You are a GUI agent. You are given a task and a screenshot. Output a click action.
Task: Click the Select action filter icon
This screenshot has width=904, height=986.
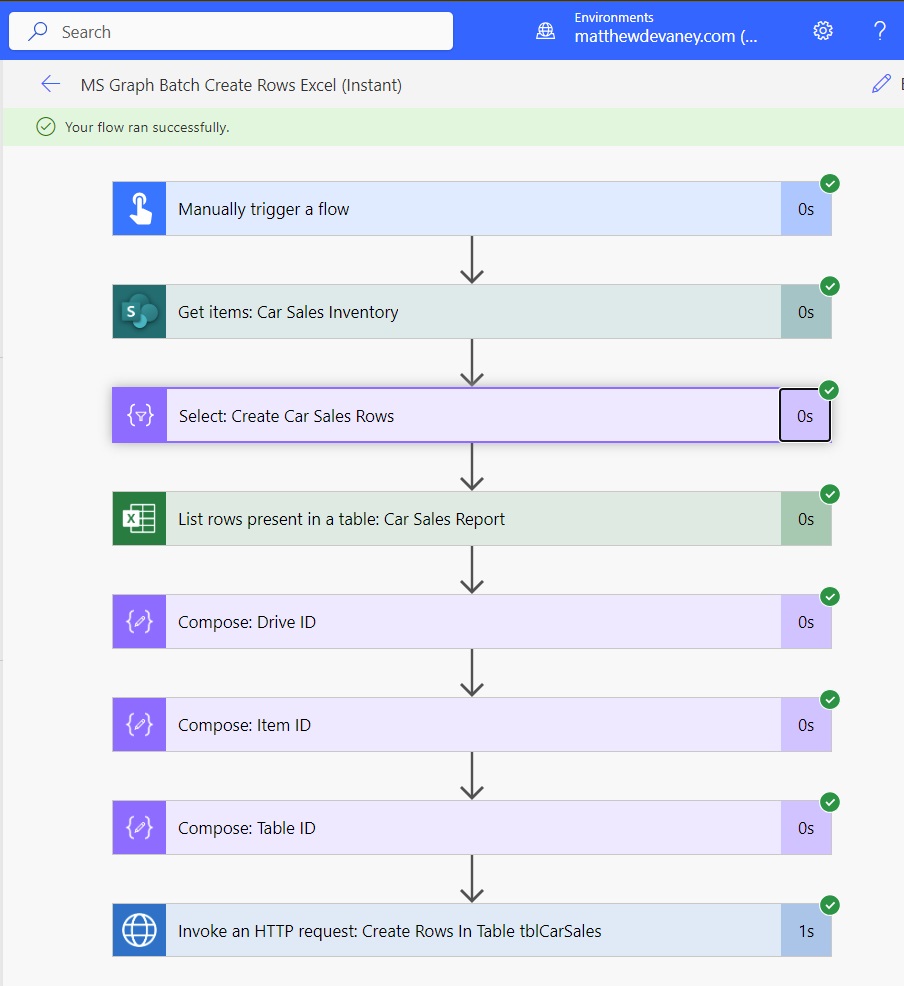point(140,416)
